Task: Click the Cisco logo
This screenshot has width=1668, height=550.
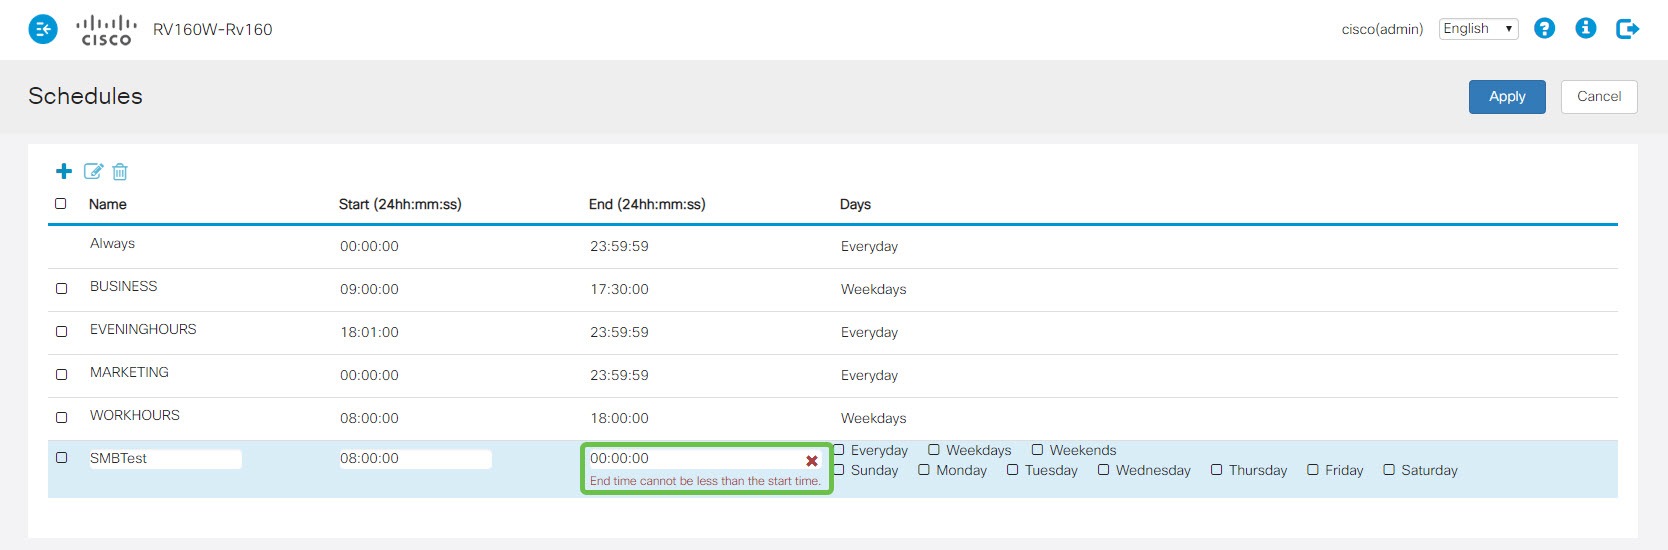Action: (106, 30)
